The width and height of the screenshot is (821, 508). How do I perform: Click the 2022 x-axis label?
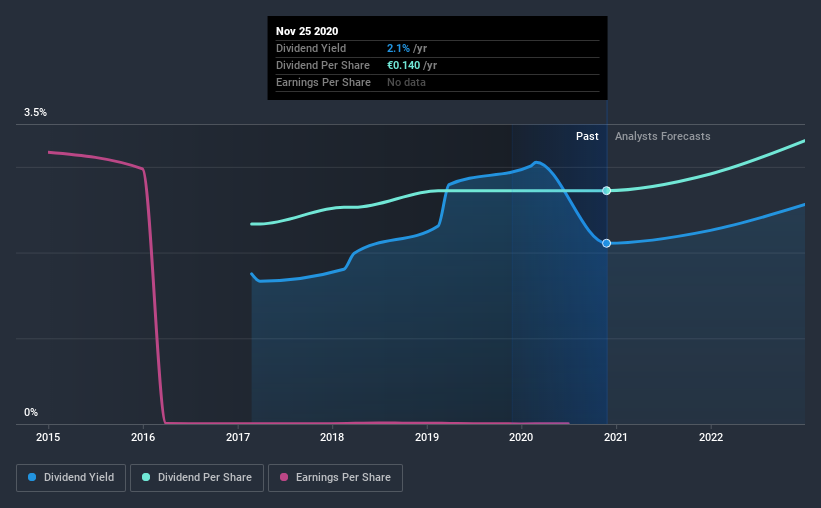[x=711, y=437]
